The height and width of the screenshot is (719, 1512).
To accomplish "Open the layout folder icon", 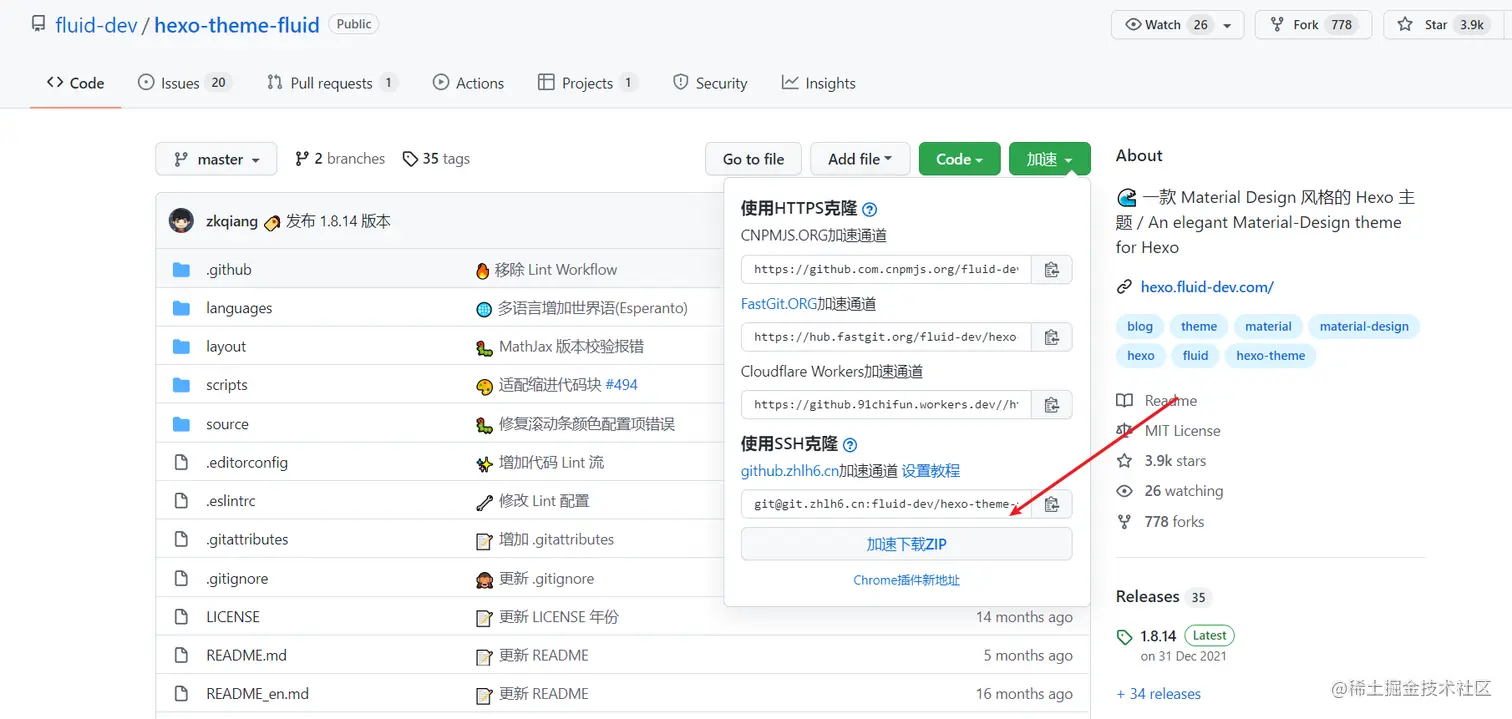I will 181,346.
